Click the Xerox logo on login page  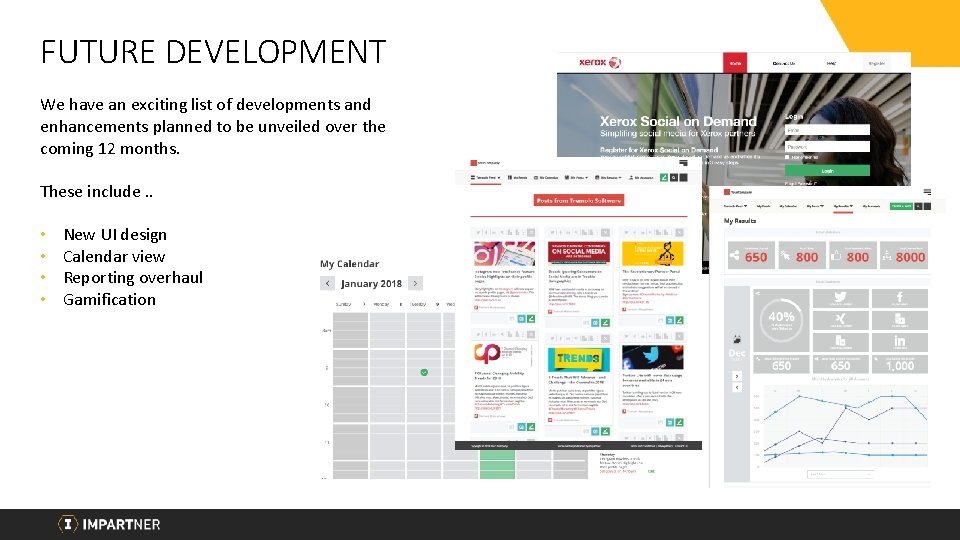(599, 62)
